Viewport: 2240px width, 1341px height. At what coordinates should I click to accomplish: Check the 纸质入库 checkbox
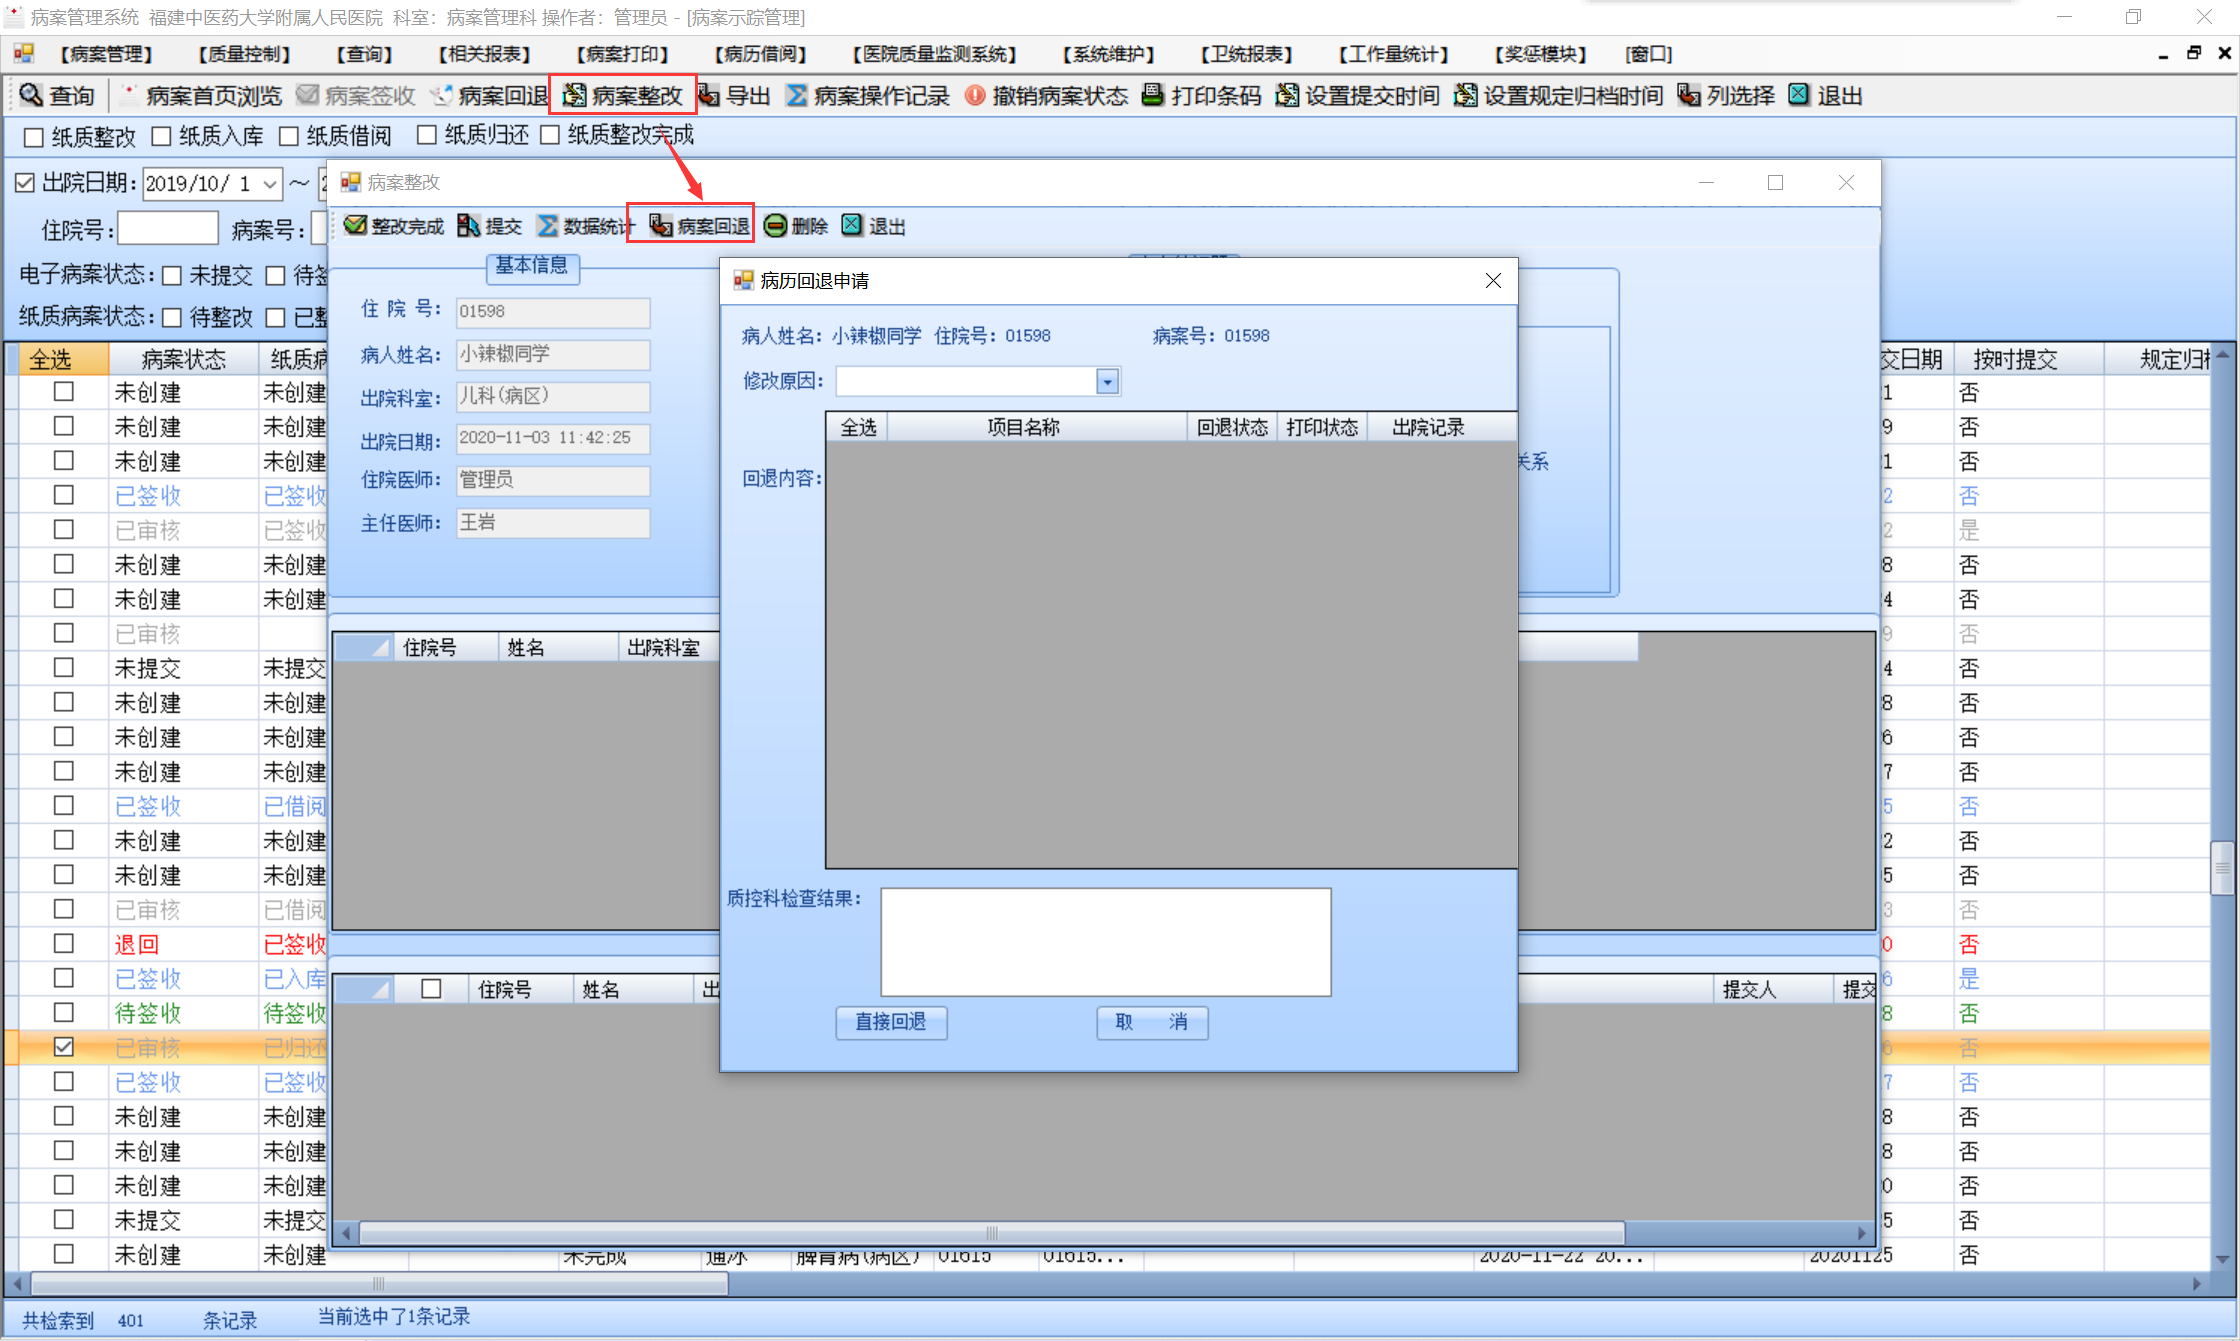[162, 136]
